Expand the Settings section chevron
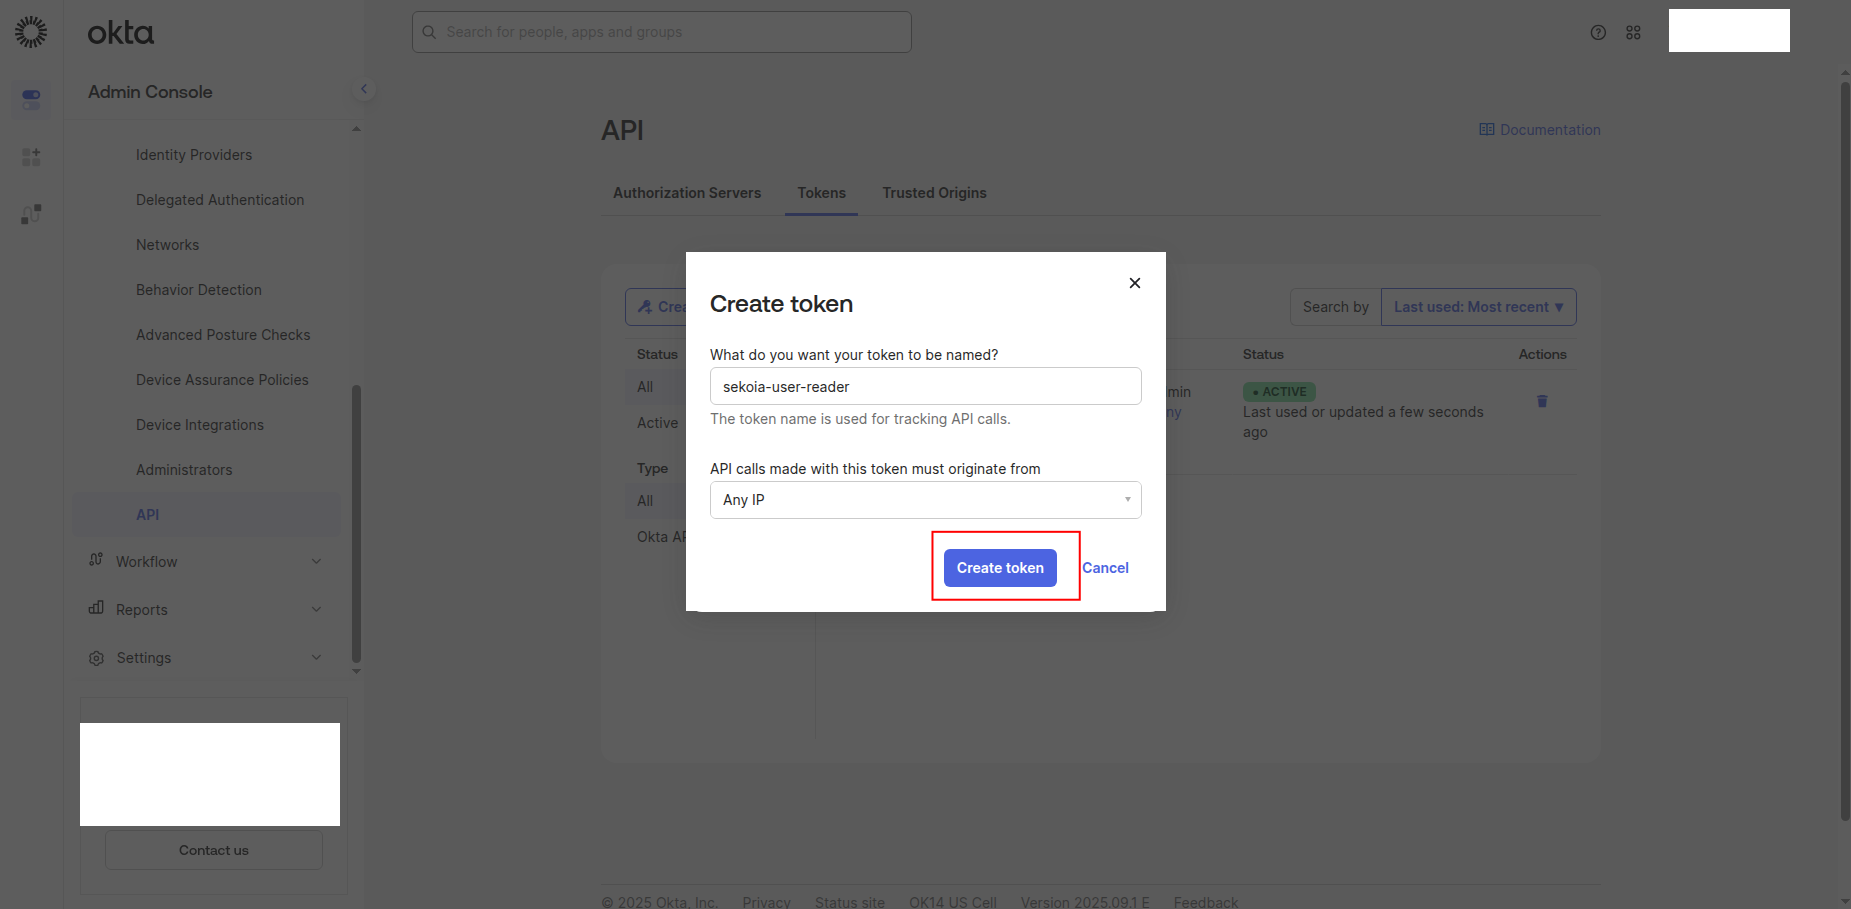 (316, 657)
